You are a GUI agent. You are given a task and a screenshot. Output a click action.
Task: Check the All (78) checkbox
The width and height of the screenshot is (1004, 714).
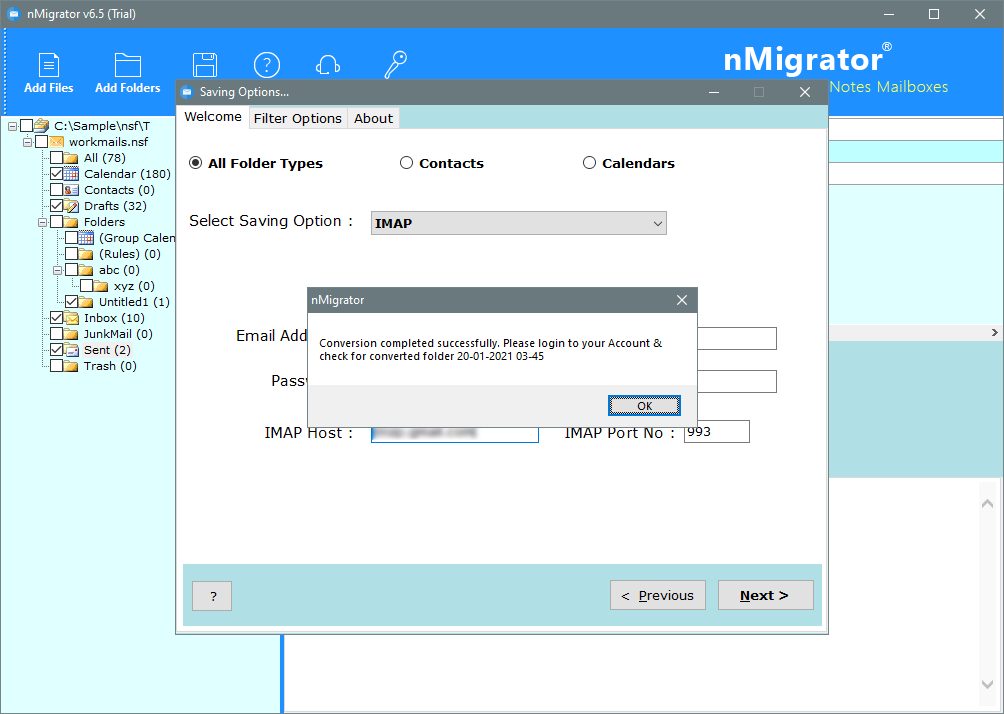pyautogui.click(x=56, y=158)
